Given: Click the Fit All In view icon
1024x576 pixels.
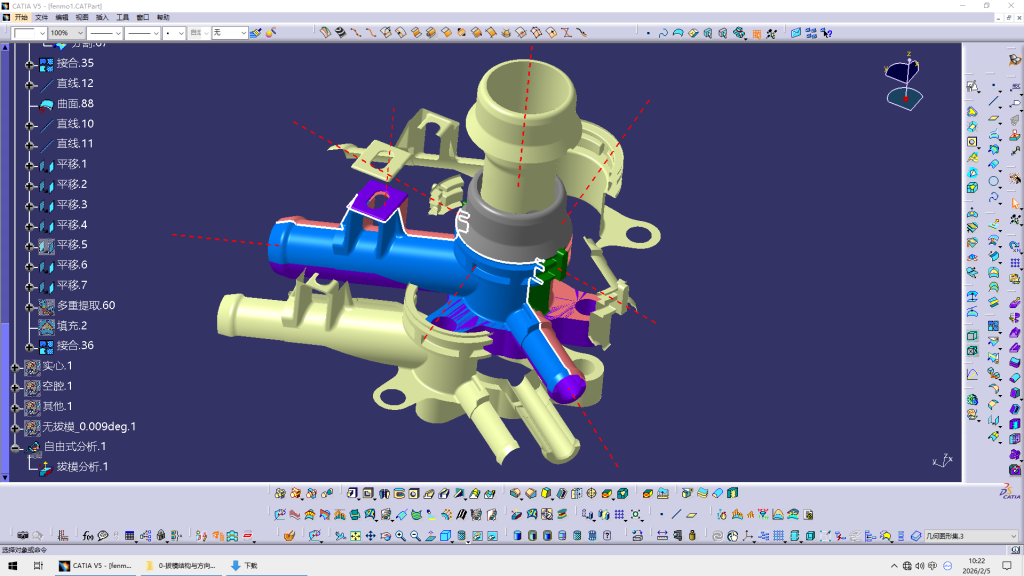Looking at the screenshot, I should tap(355, 536).
